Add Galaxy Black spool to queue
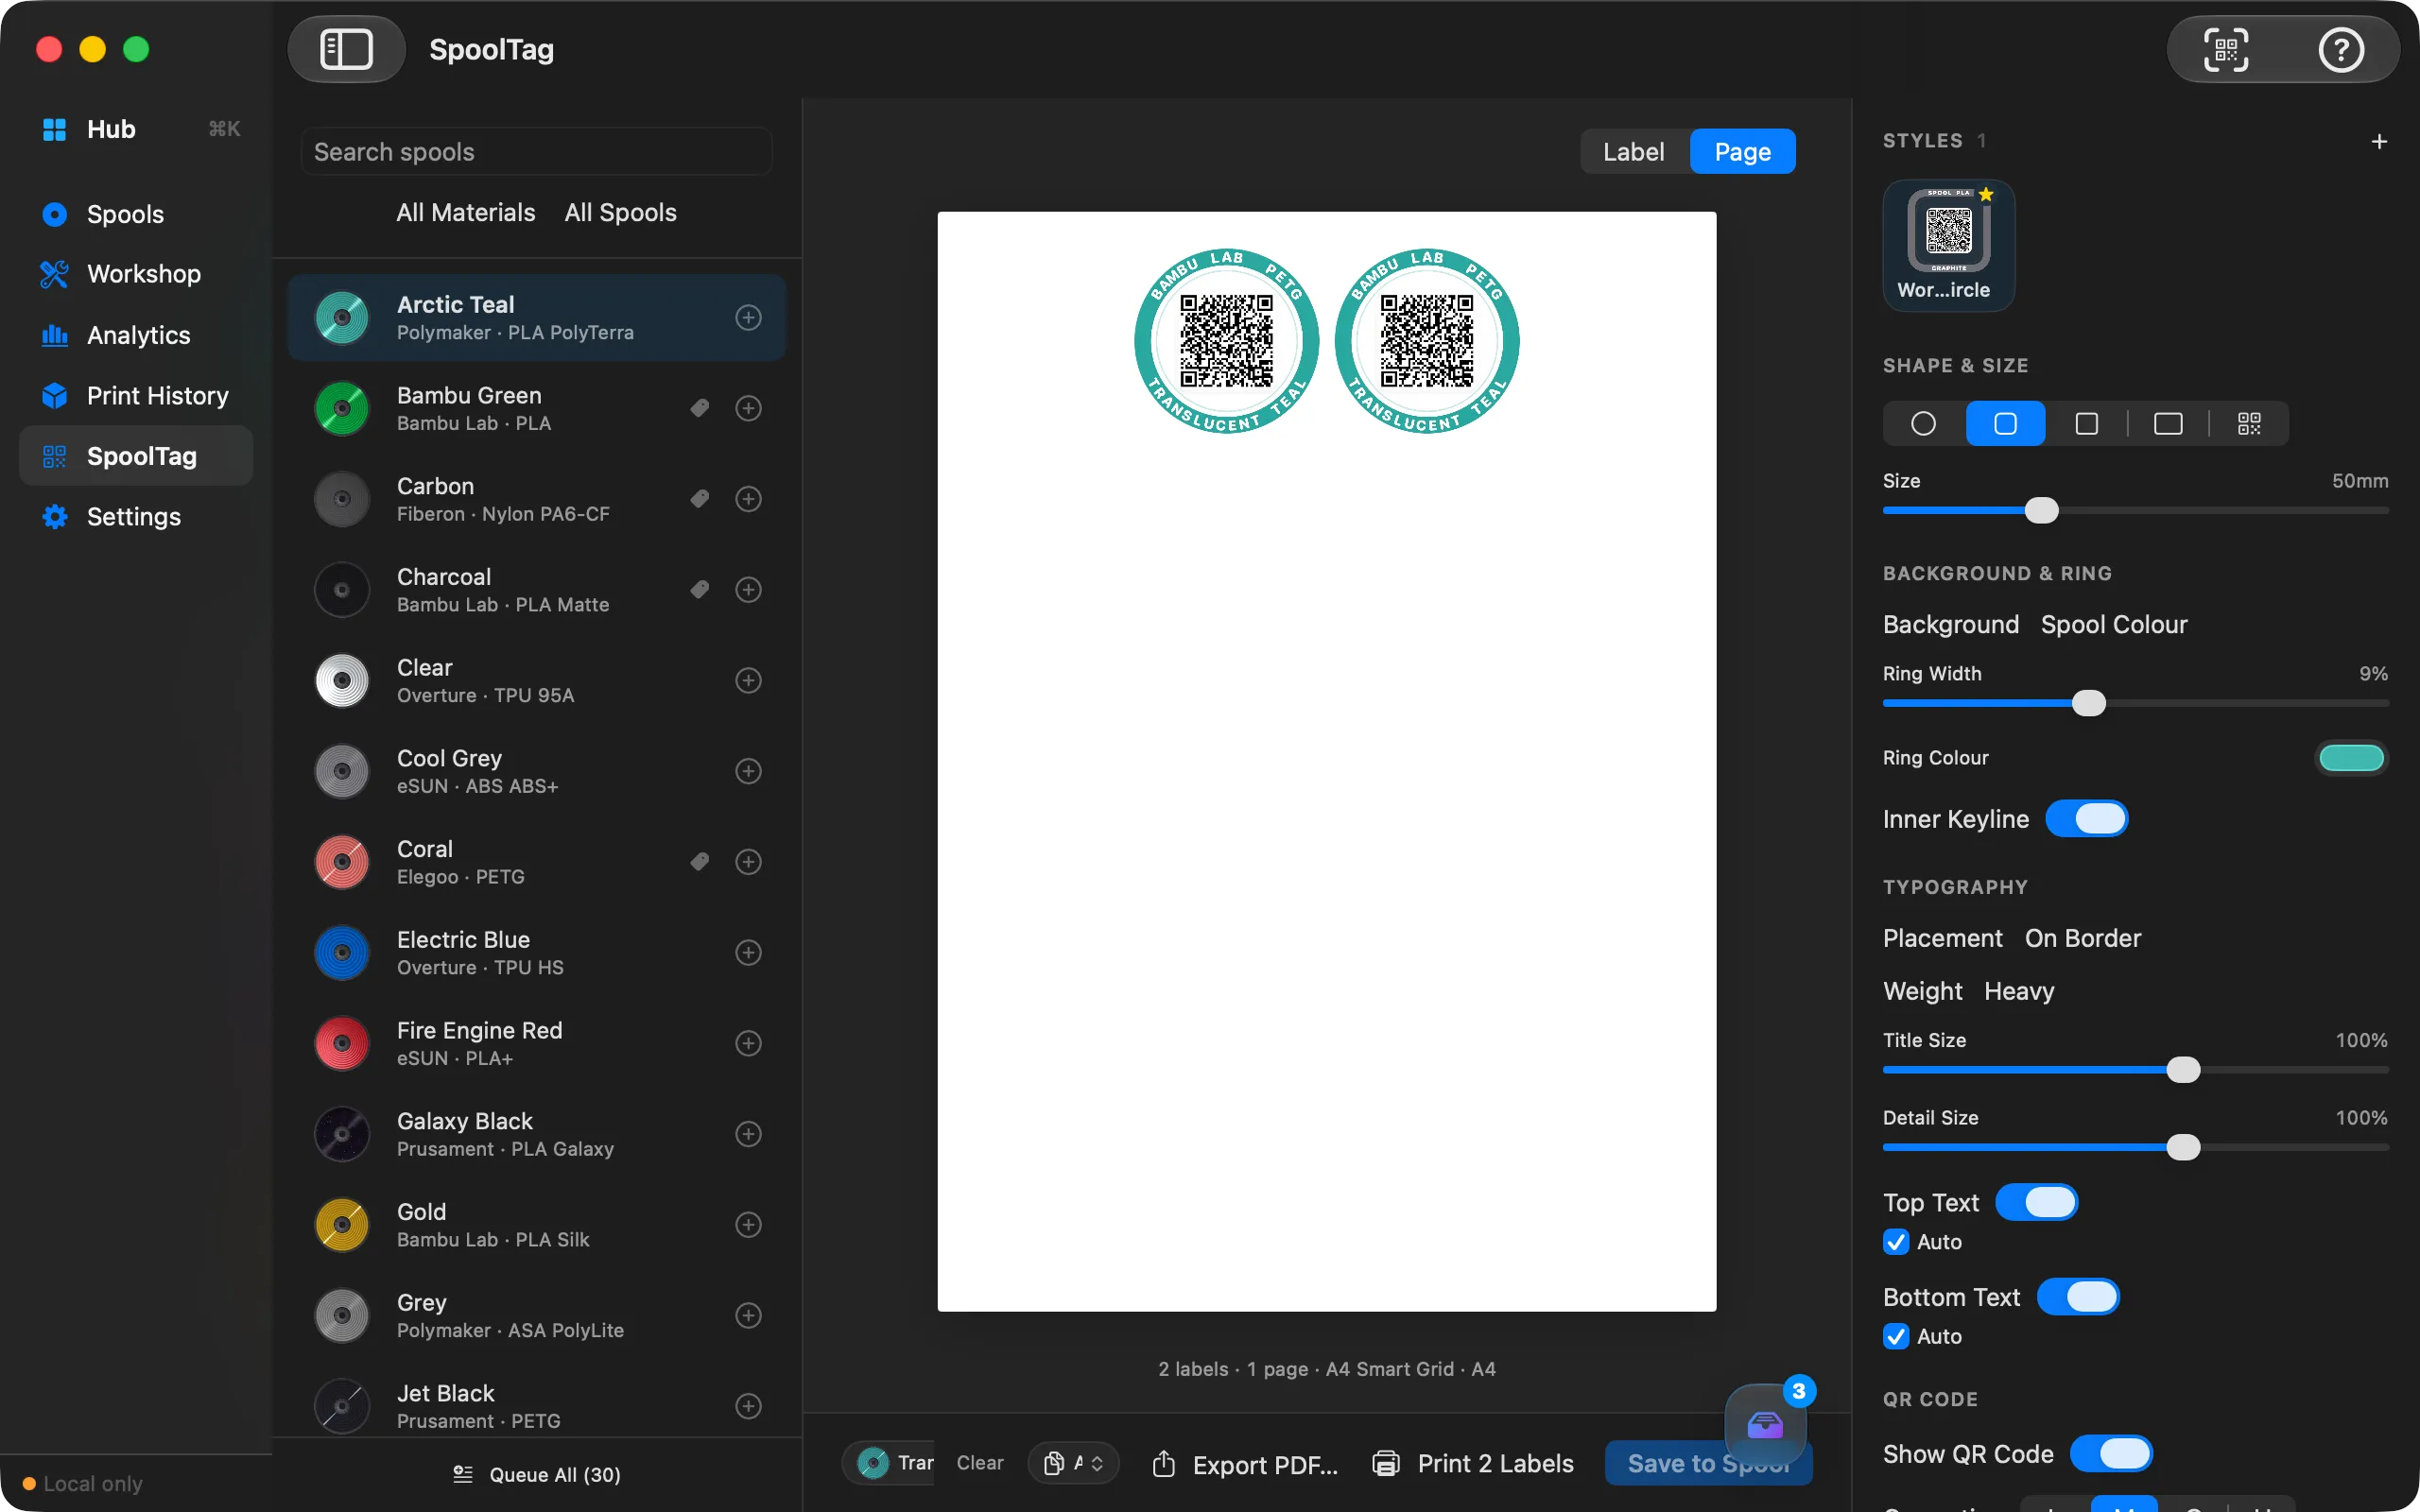Image resolution: width=2420 pixels, height=1512 pixels. (748, 1134)
